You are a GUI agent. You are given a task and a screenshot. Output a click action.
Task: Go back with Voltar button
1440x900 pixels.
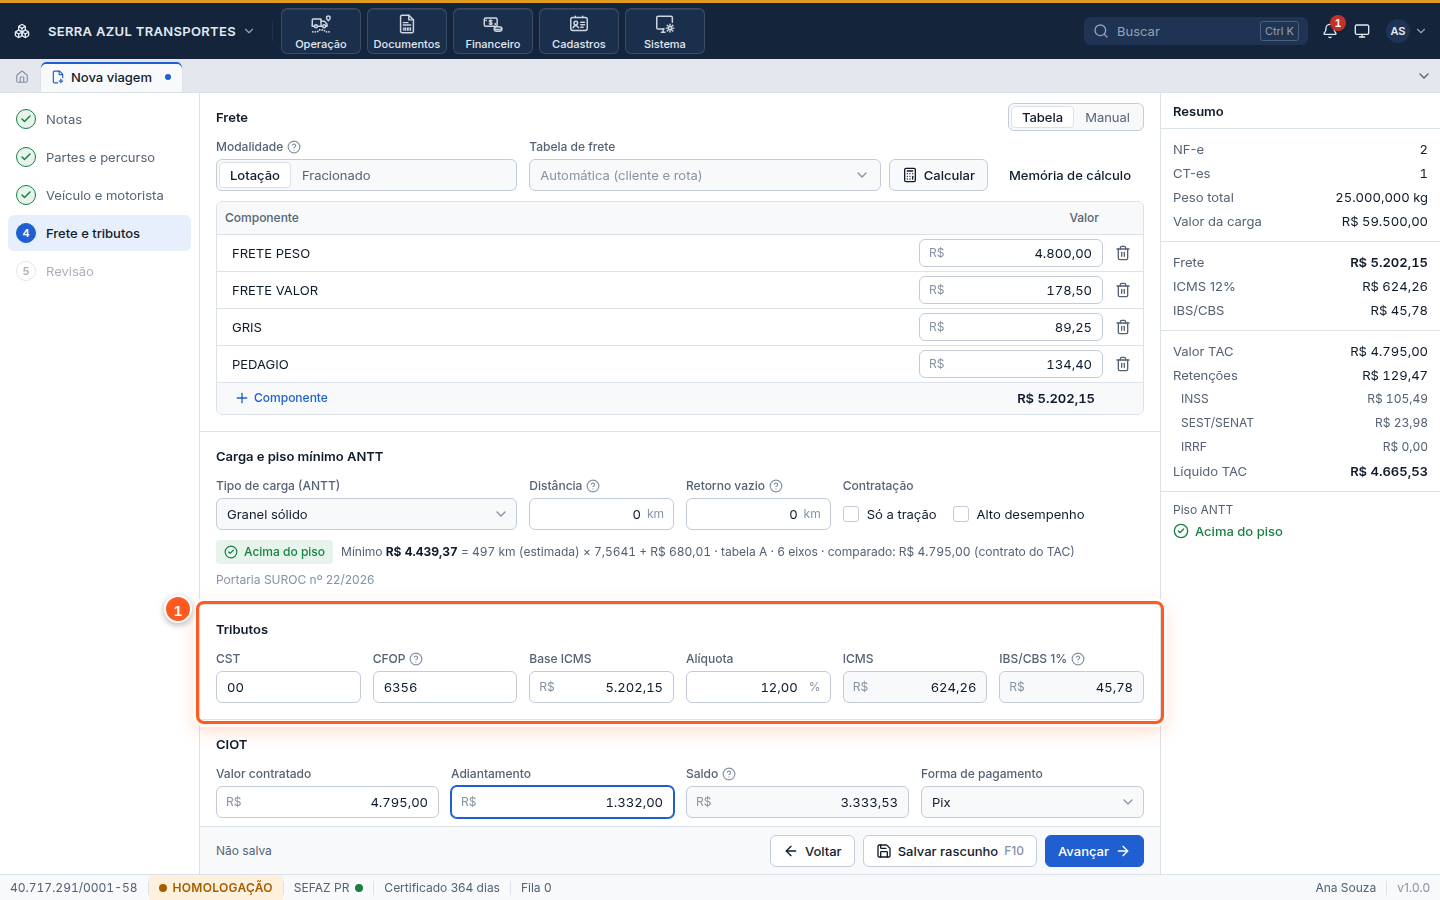812,851
